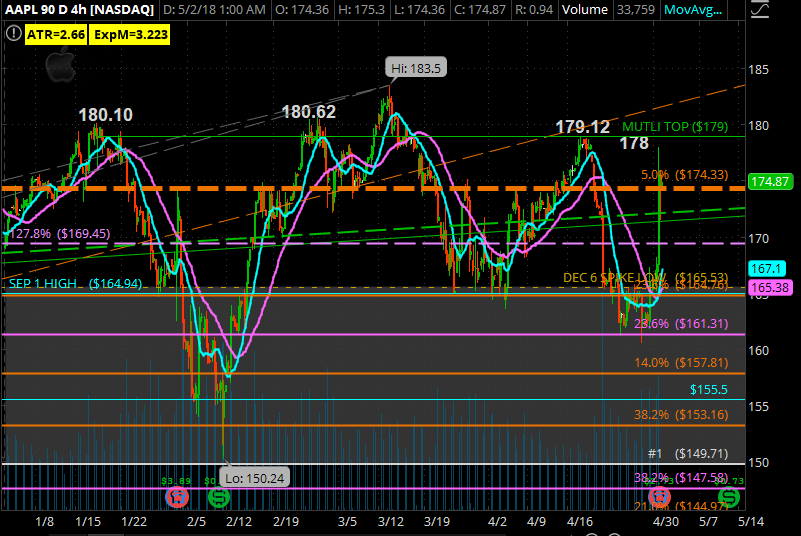Click the 5.0% ($174.33) level label
801x536 pixels.
pos(685,175)
